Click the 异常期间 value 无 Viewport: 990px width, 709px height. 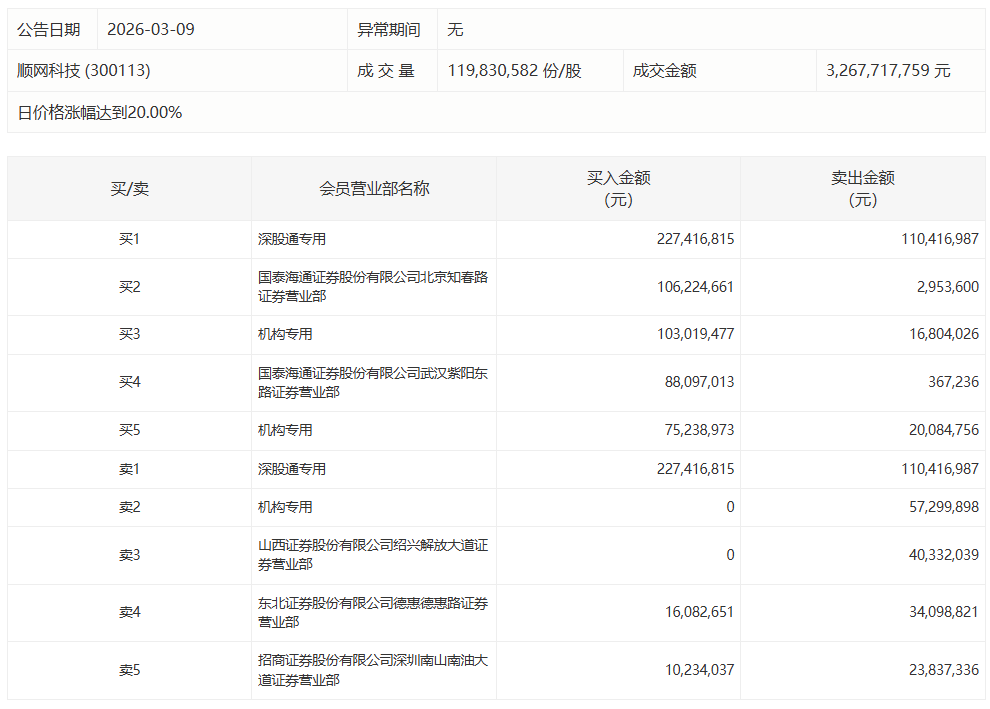(455, 30)
